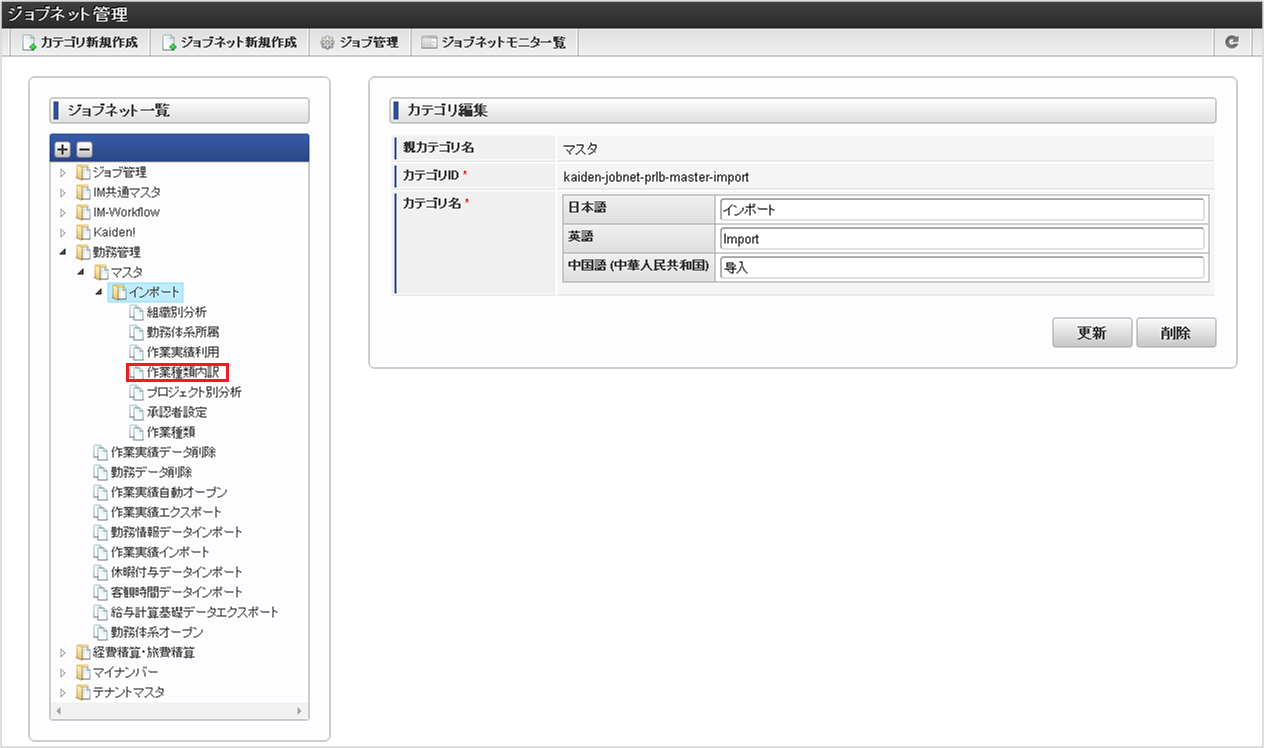The width and height of the screenshot is (1264, 748).
Task: Open ジョブネットモニター一覧 from the toolbar
Action: [494, 42]
